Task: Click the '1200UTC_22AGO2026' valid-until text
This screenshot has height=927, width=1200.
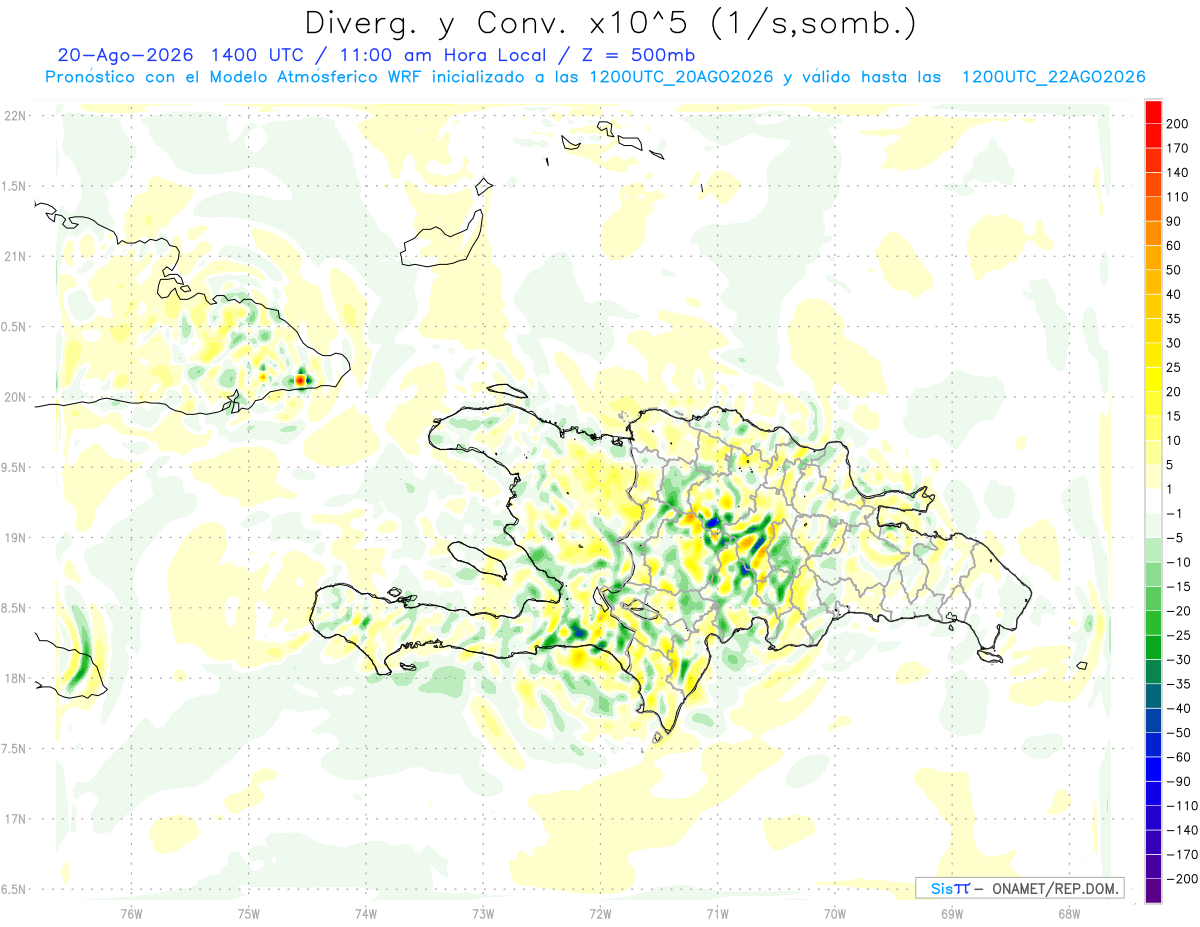Action: 1053,77
